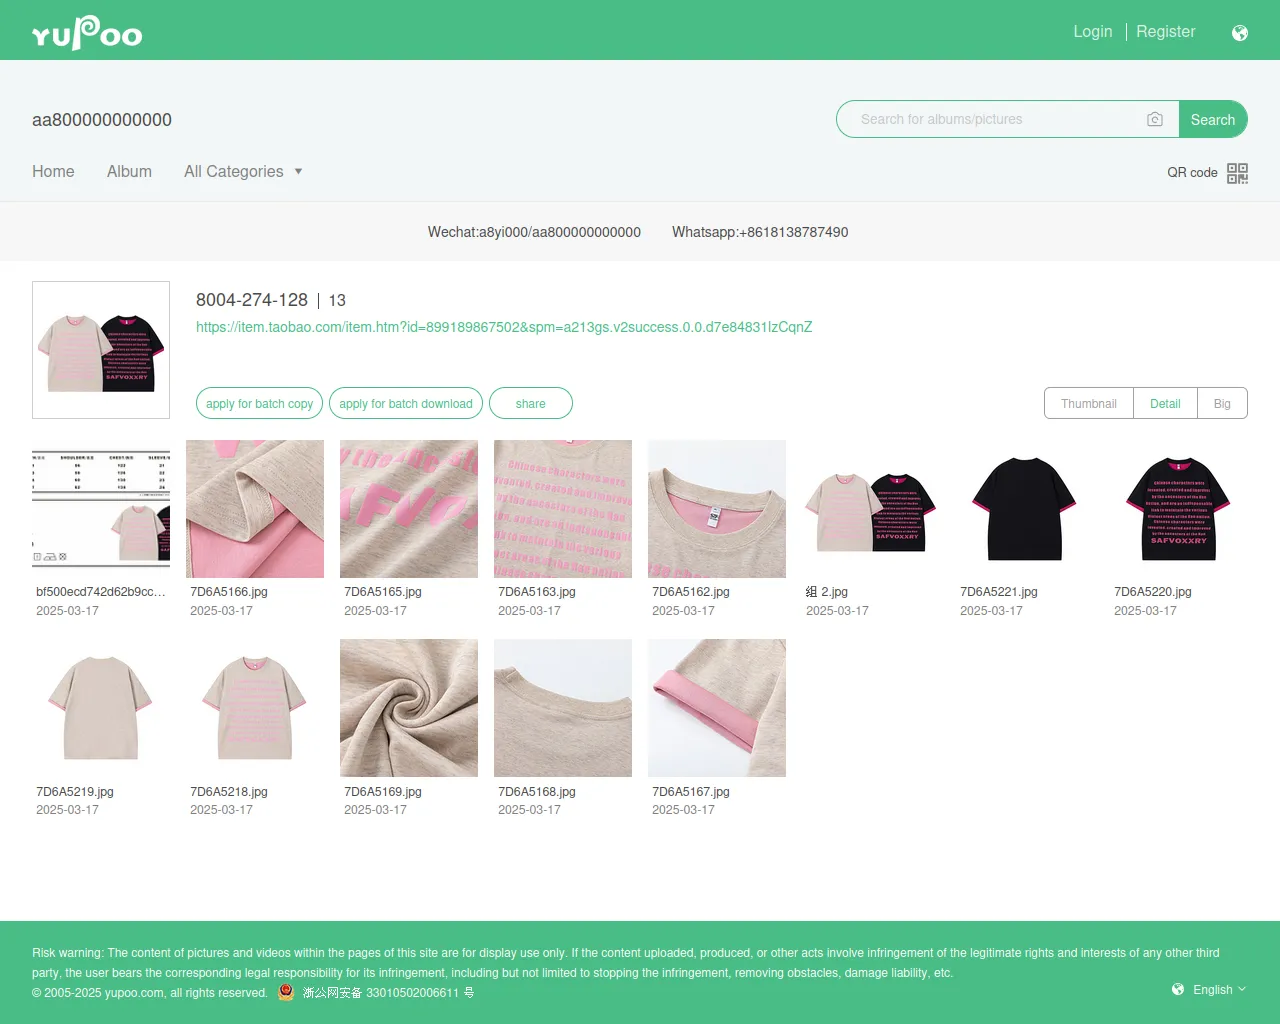Switch to Big view
1280x1024 pixels.
click(1222, 403)
